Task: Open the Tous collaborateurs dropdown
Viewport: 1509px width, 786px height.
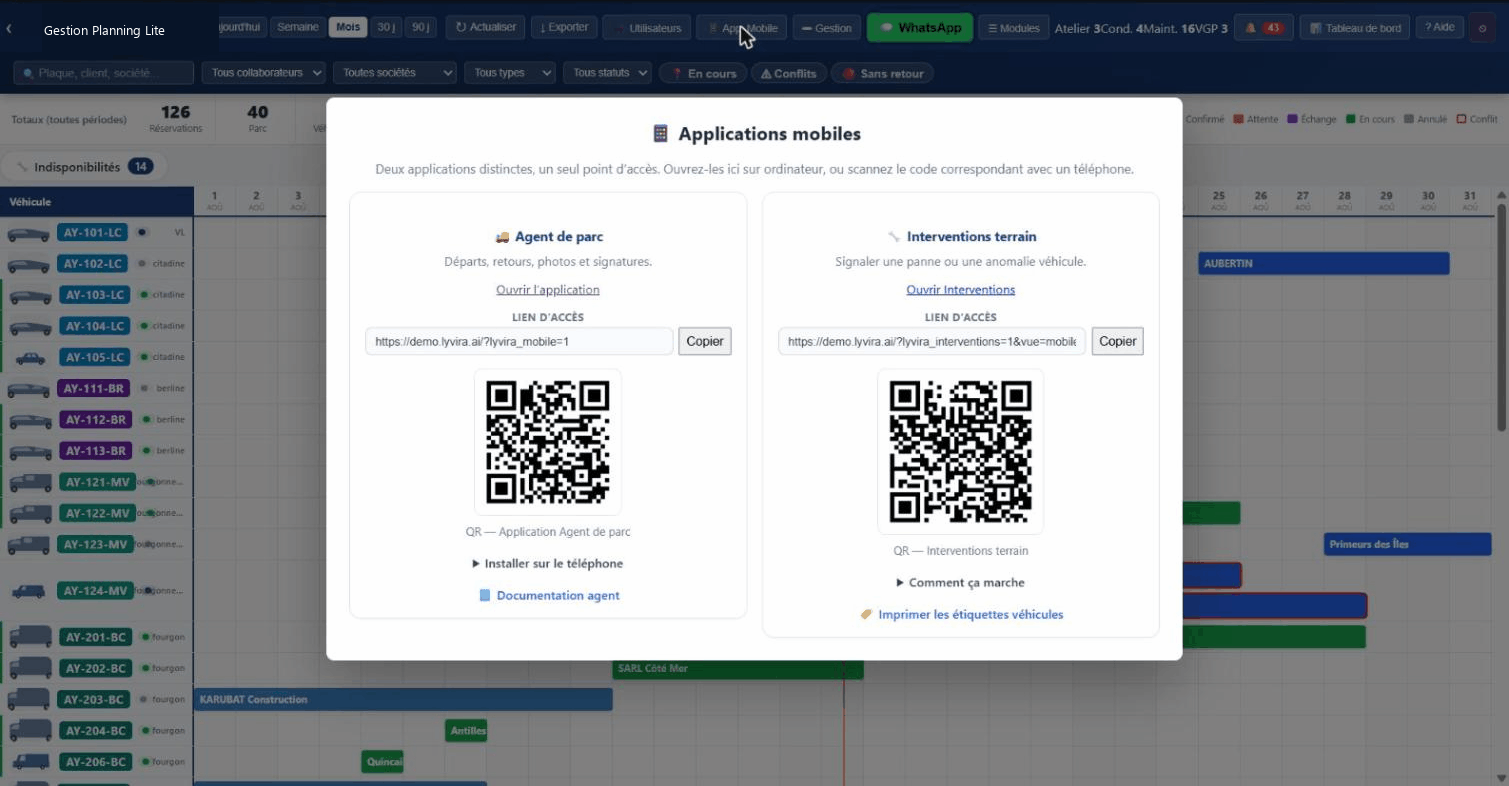Action: (x=264, y=73)
